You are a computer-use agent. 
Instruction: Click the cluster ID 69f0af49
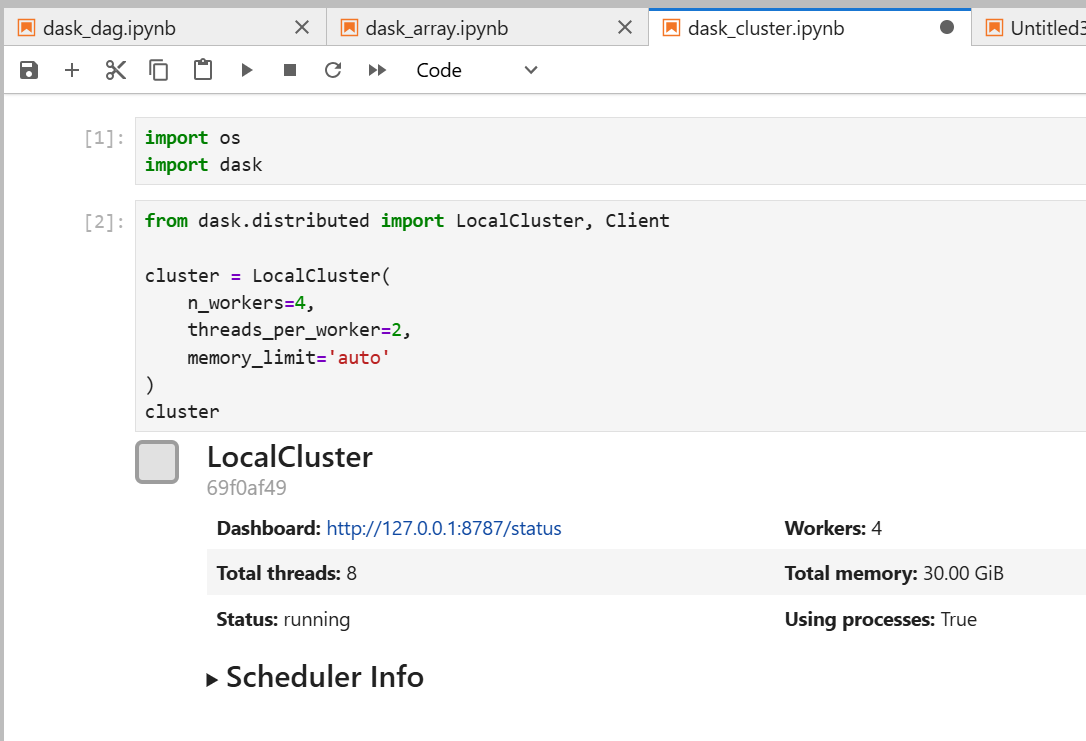247,488
